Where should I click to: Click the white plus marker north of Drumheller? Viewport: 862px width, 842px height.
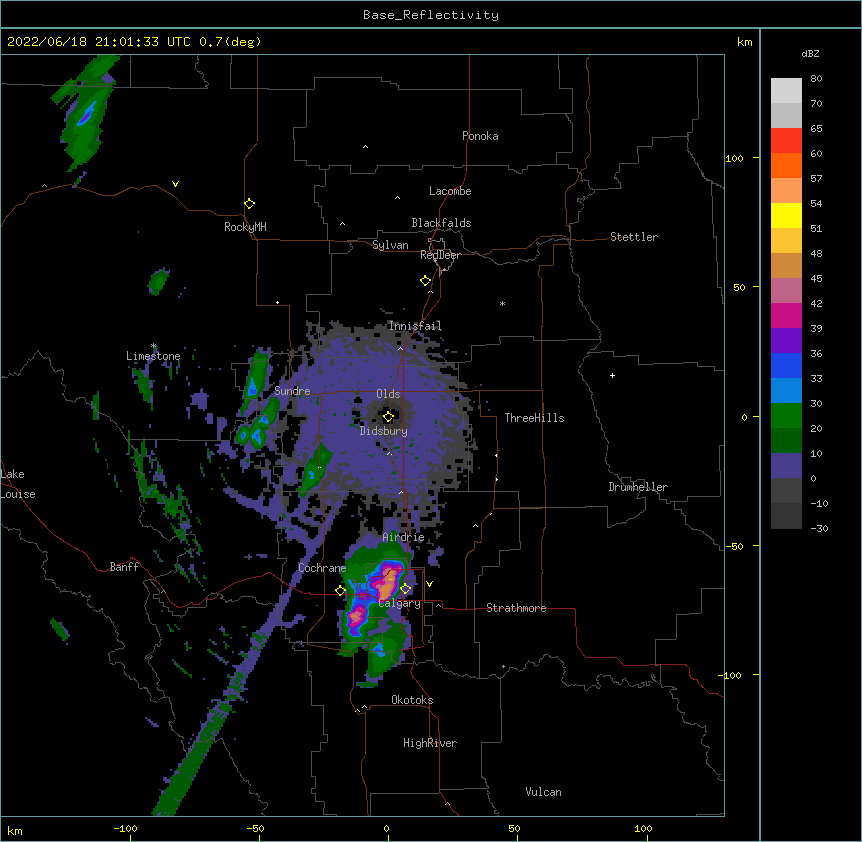[612, 375]
